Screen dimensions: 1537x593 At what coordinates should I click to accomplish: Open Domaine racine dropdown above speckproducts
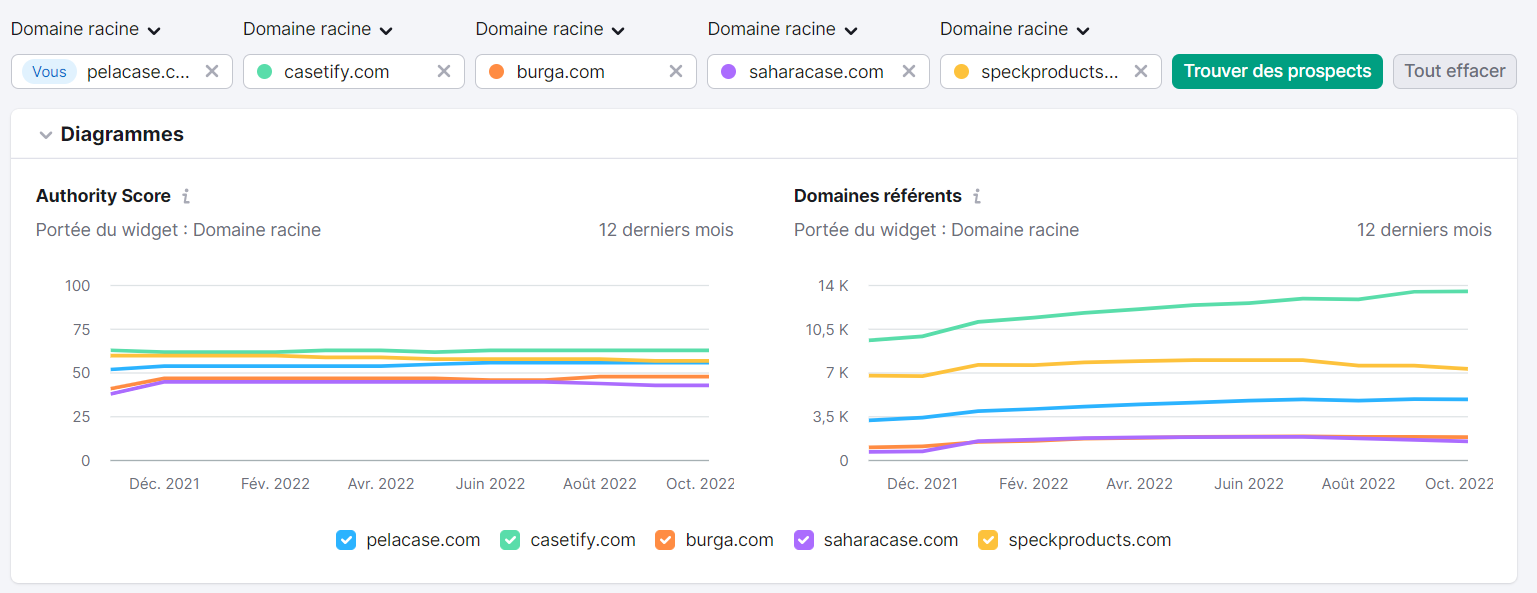coord(1014,30)
